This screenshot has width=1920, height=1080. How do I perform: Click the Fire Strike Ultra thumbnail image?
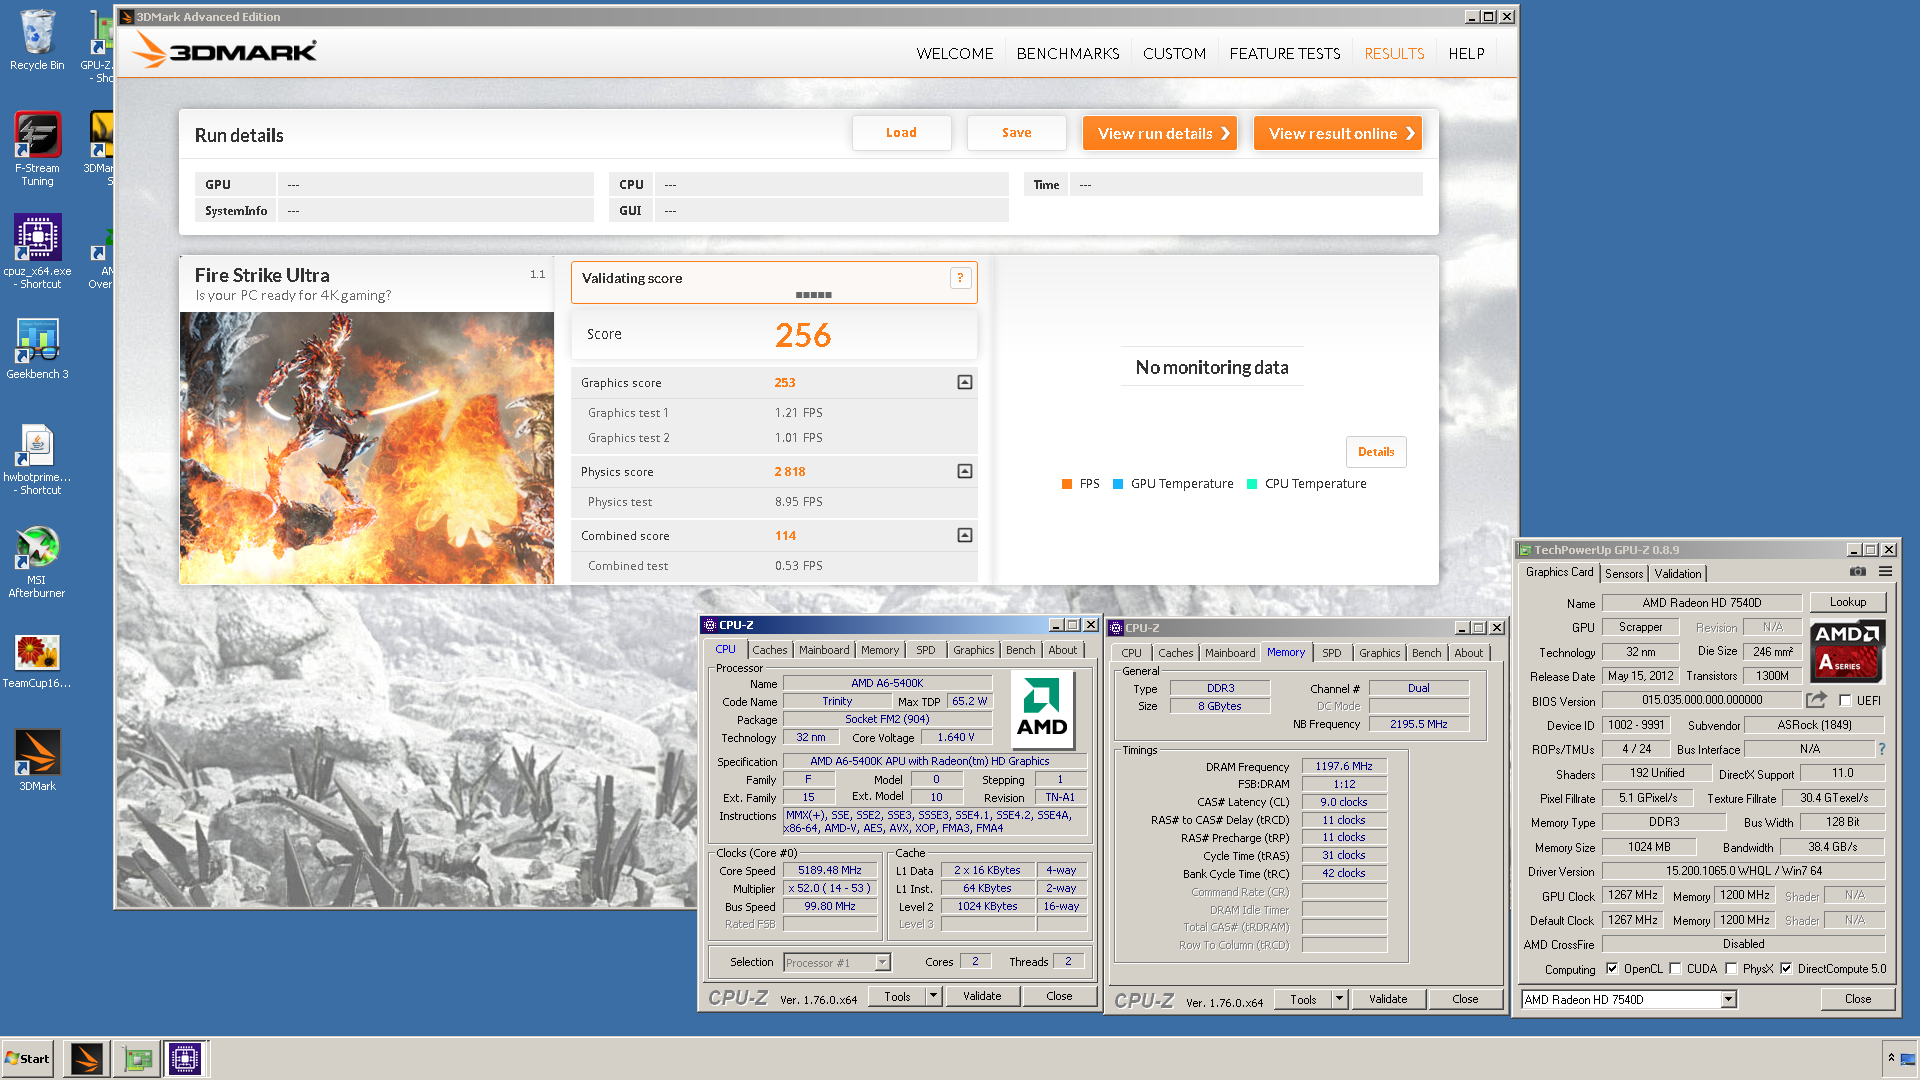pos(367,448)
